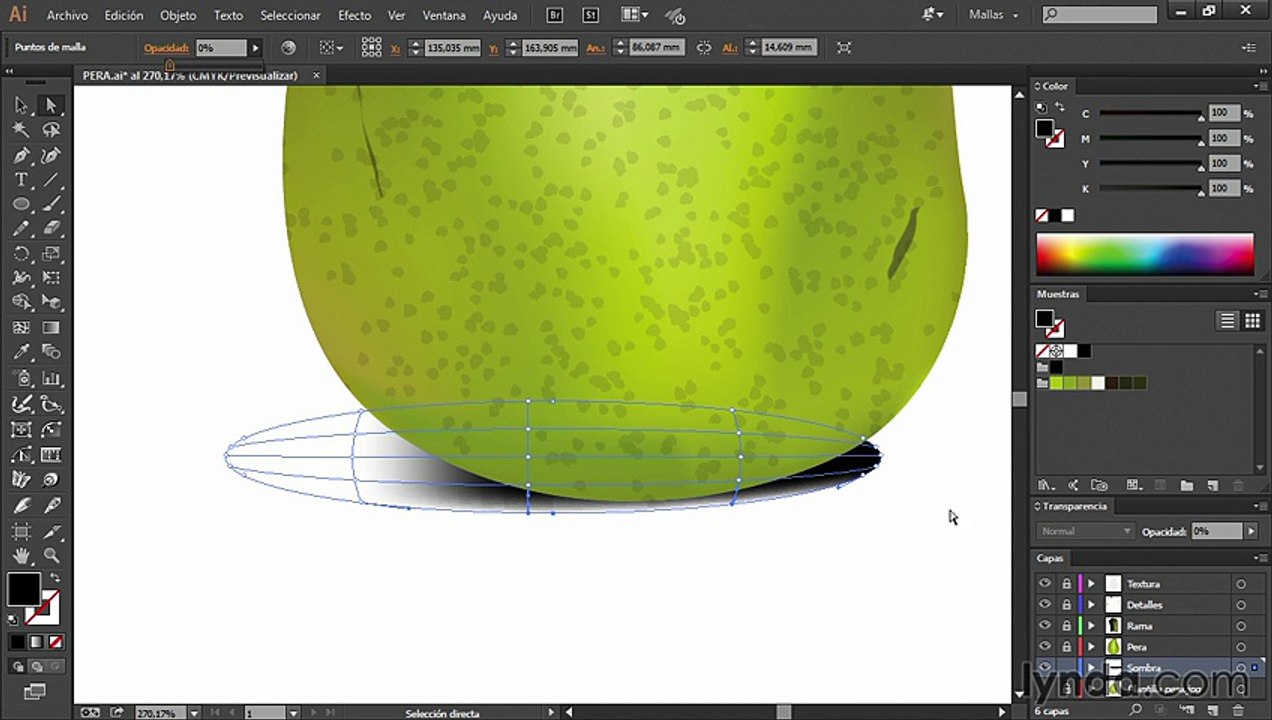Image resolution: width=1272 pixels, height=720 pixels.
Task: Hide the Detalles layer
Action: pos(1045,605)
